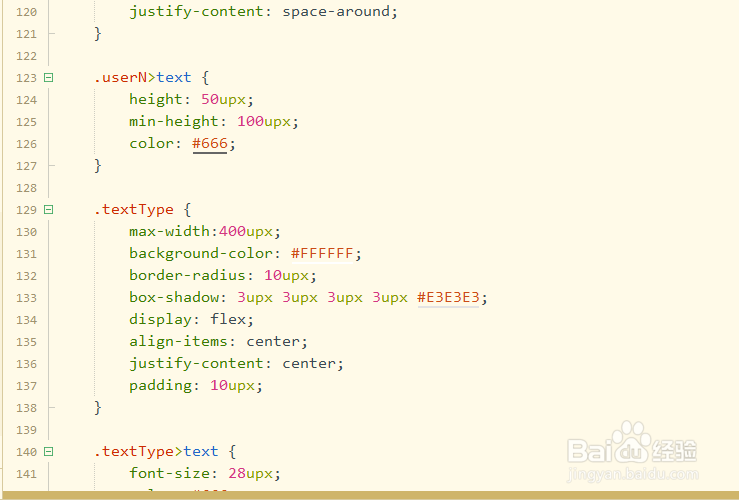Click the 'box-shadow' property name
The width and height of the screenshot is (739, 500).
174,297
